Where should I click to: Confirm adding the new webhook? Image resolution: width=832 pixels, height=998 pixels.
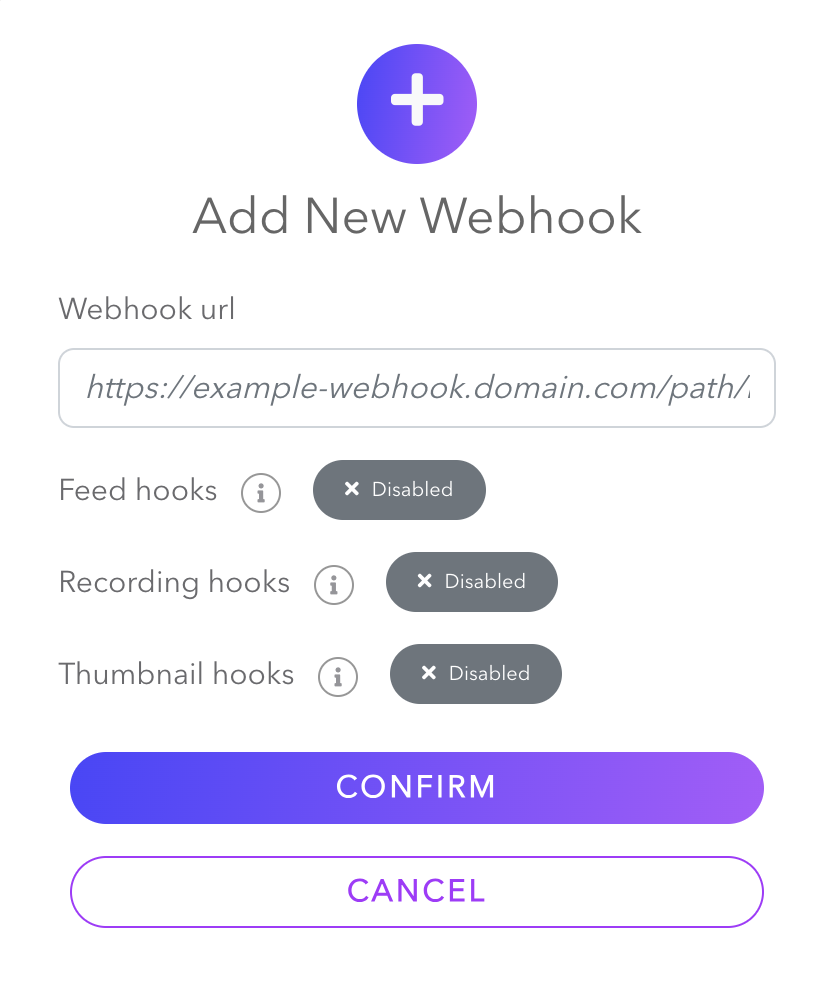(x=416, y=788)
